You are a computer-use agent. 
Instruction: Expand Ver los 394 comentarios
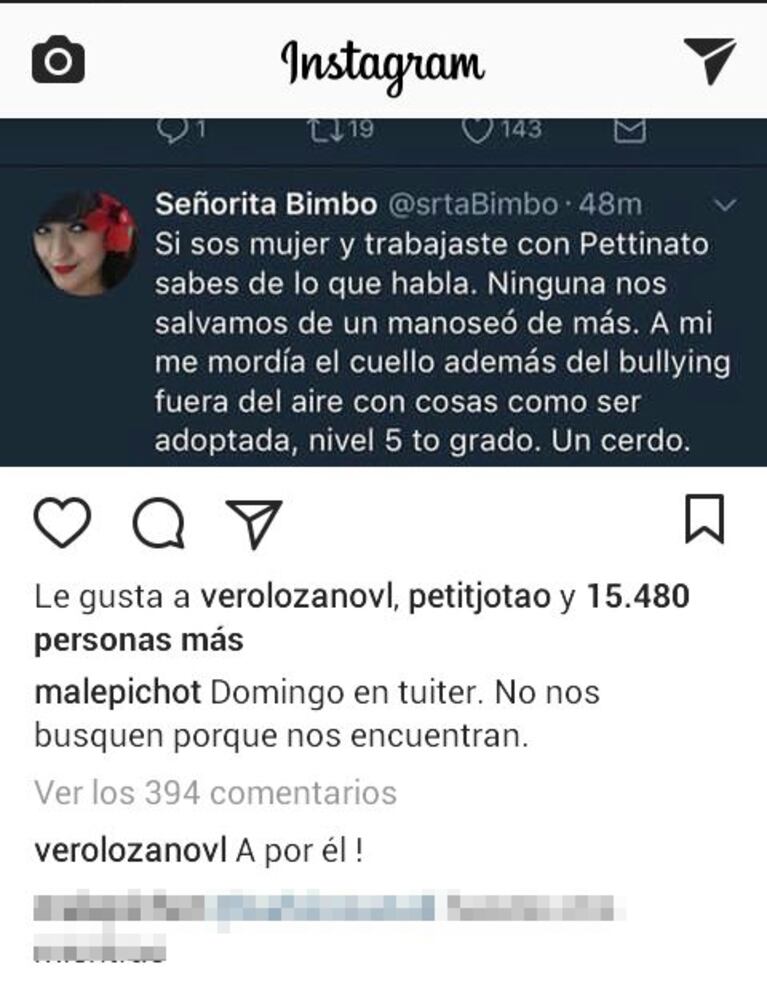216,792
